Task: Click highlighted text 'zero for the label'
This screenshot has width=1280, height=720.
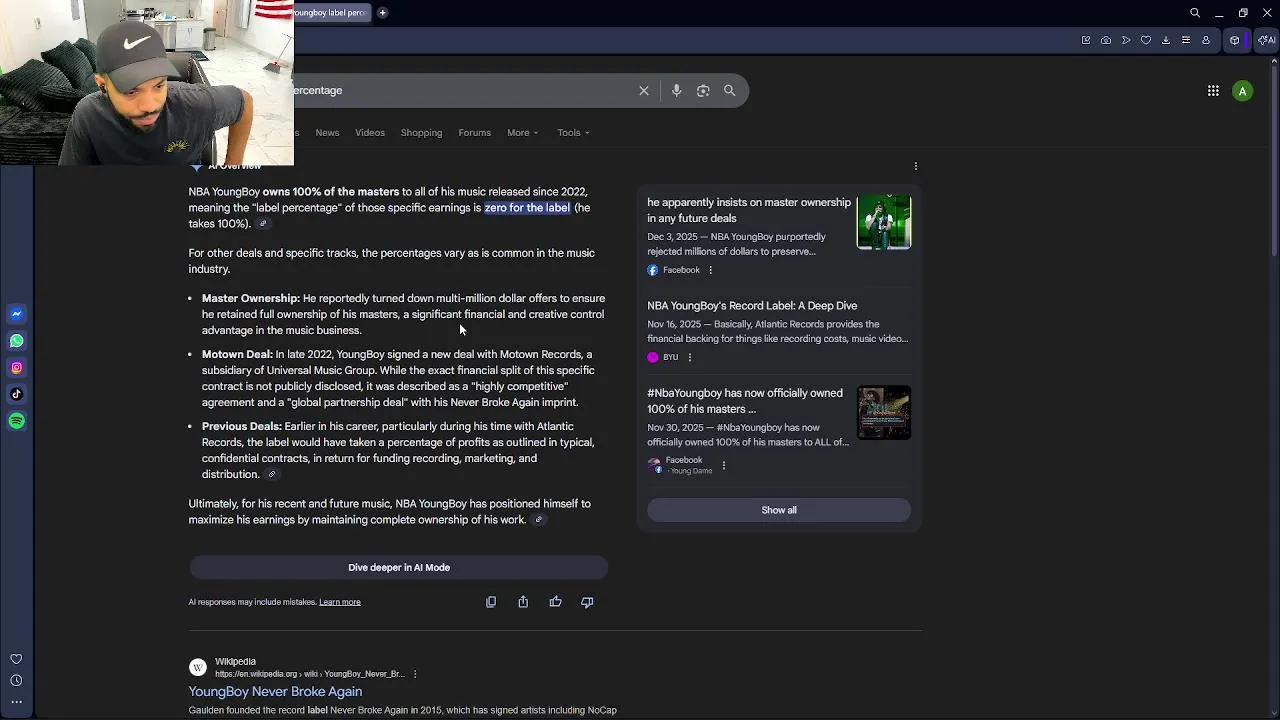Action: (527, 208)
